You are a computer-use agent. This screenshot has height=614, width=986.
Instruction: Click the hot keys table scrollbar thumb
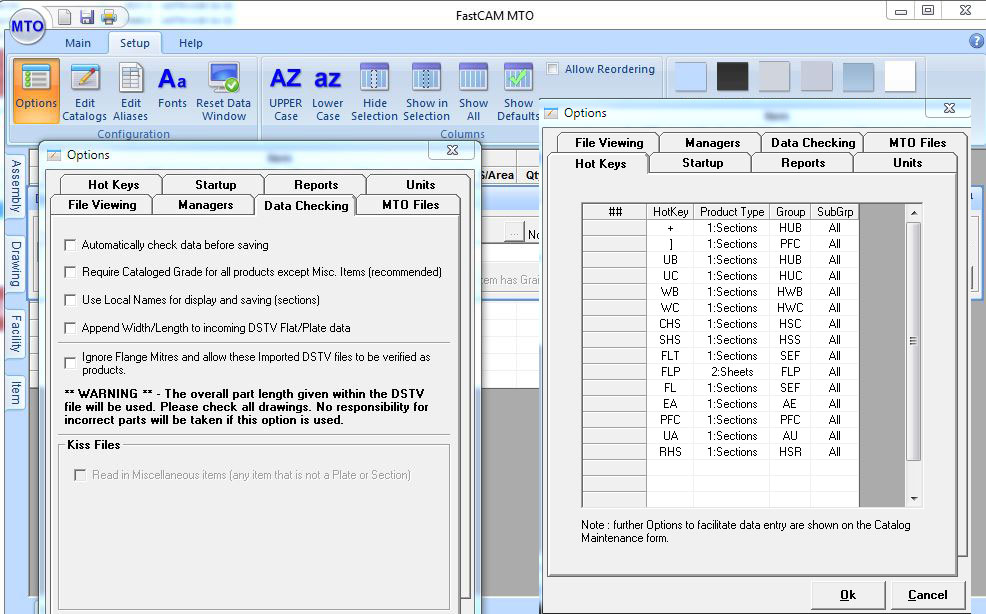pyautogui.click(x=914, y=341)
